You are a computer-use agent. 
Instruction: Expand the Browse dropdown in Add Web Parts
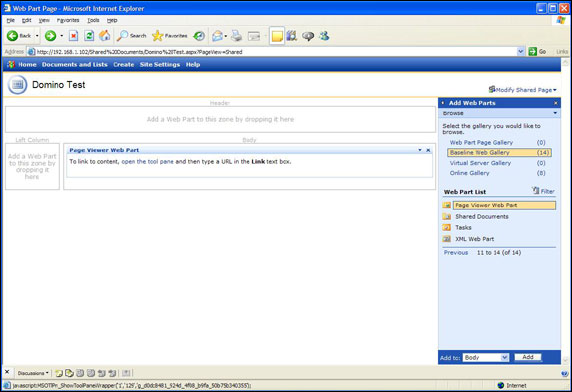point(555,113)
